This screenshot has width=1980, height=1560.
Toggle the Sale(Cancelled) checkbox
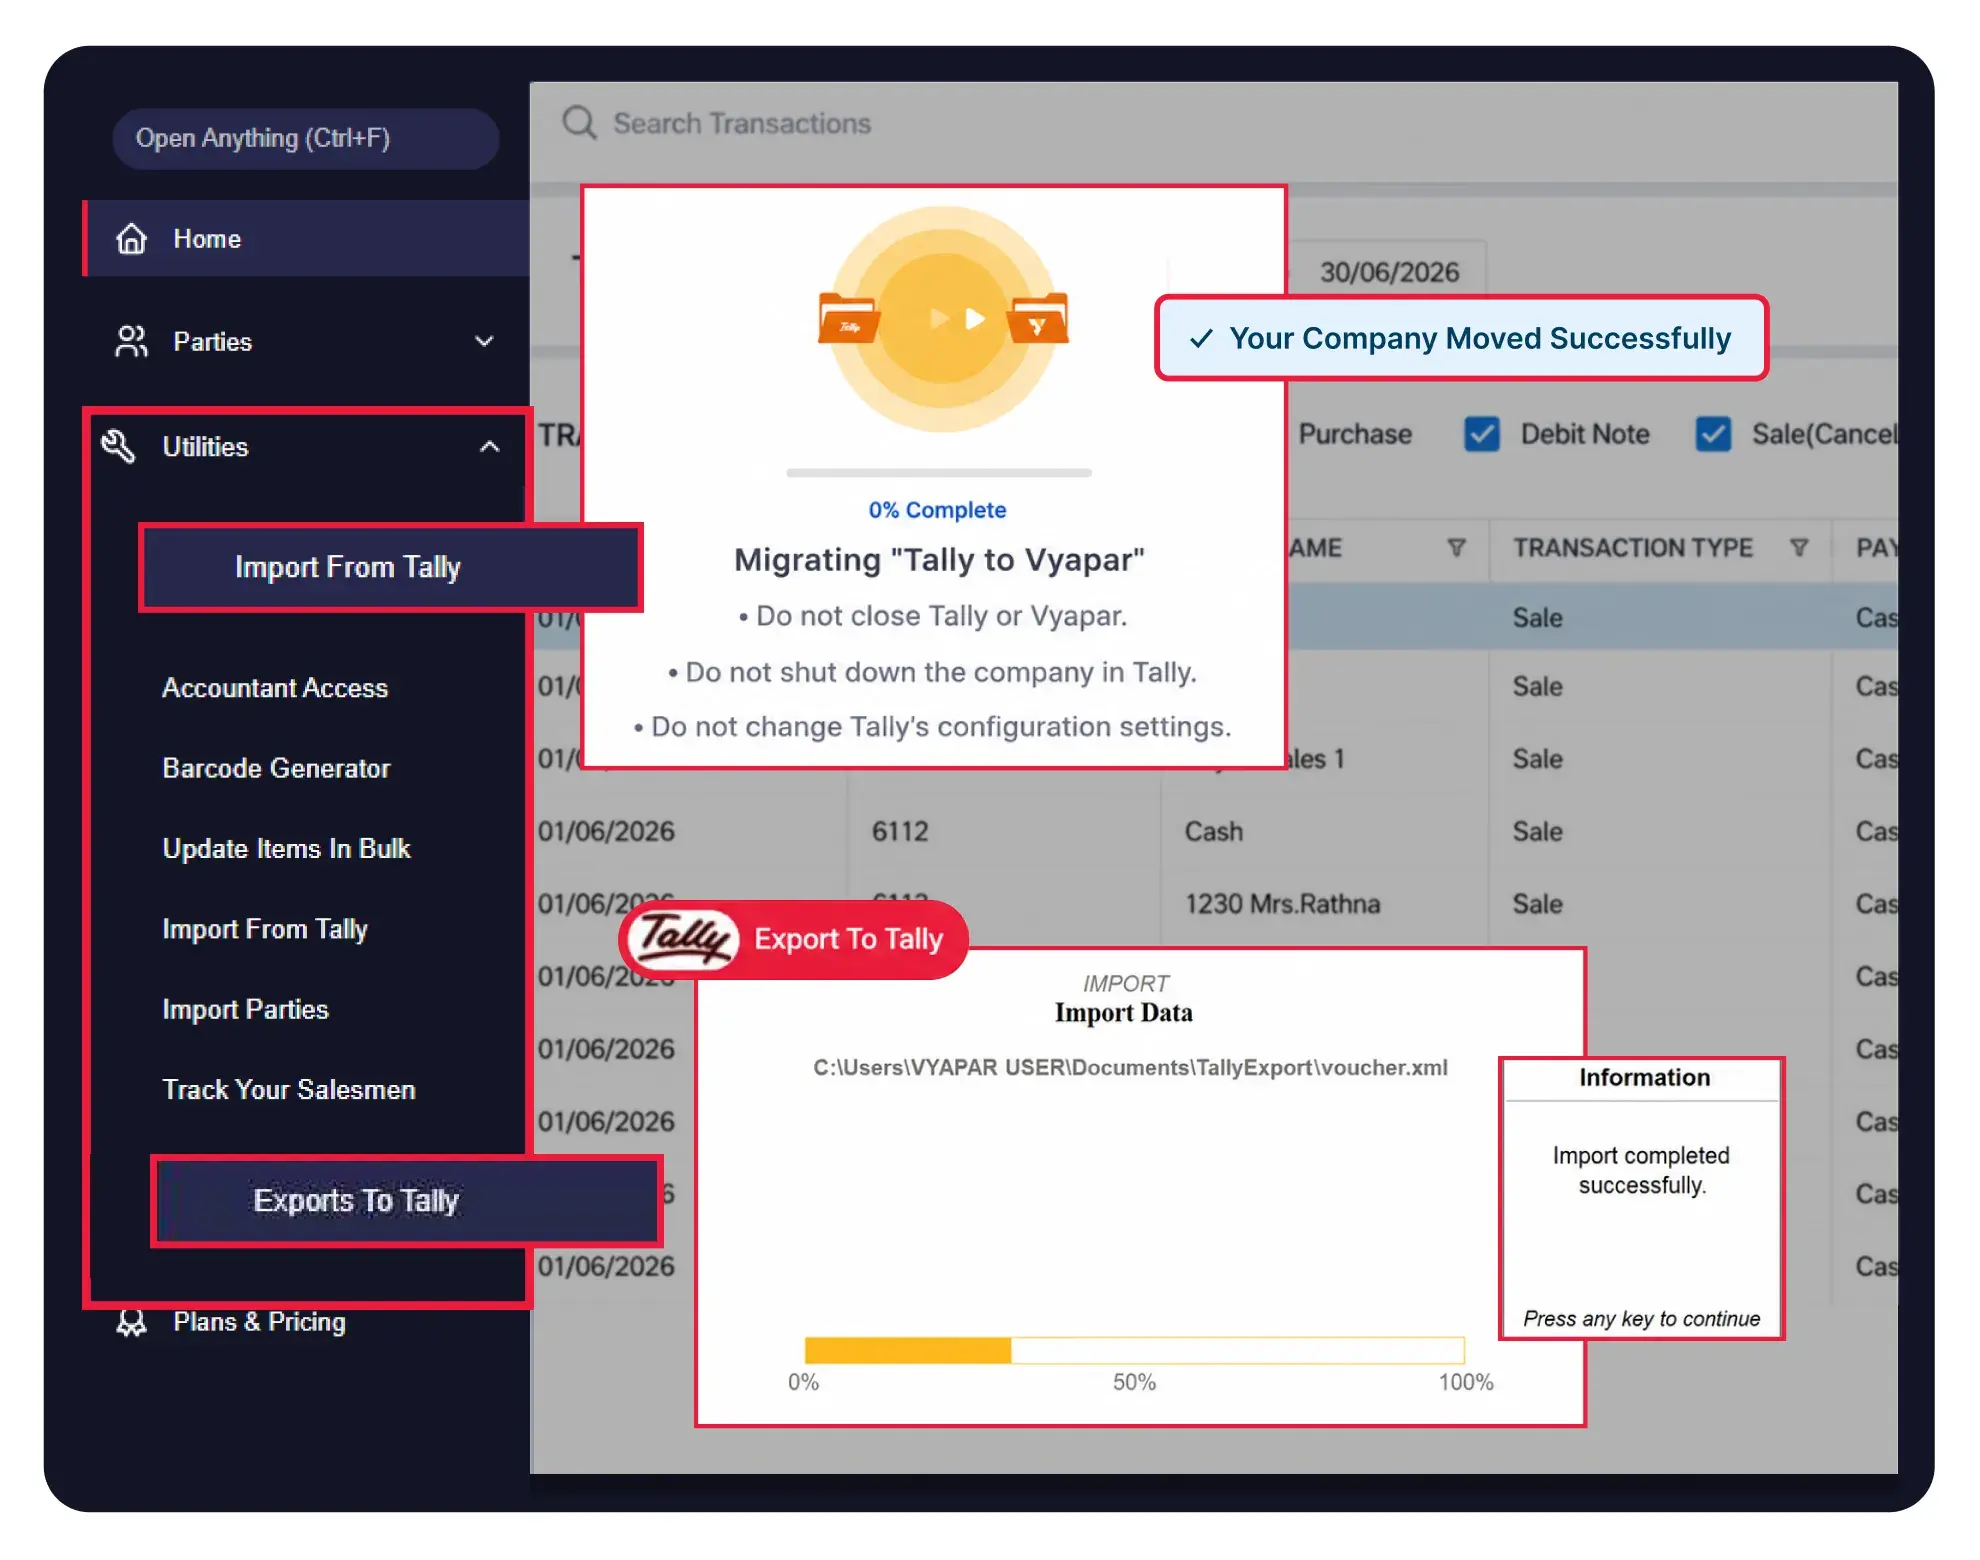tap(1713, 434)
